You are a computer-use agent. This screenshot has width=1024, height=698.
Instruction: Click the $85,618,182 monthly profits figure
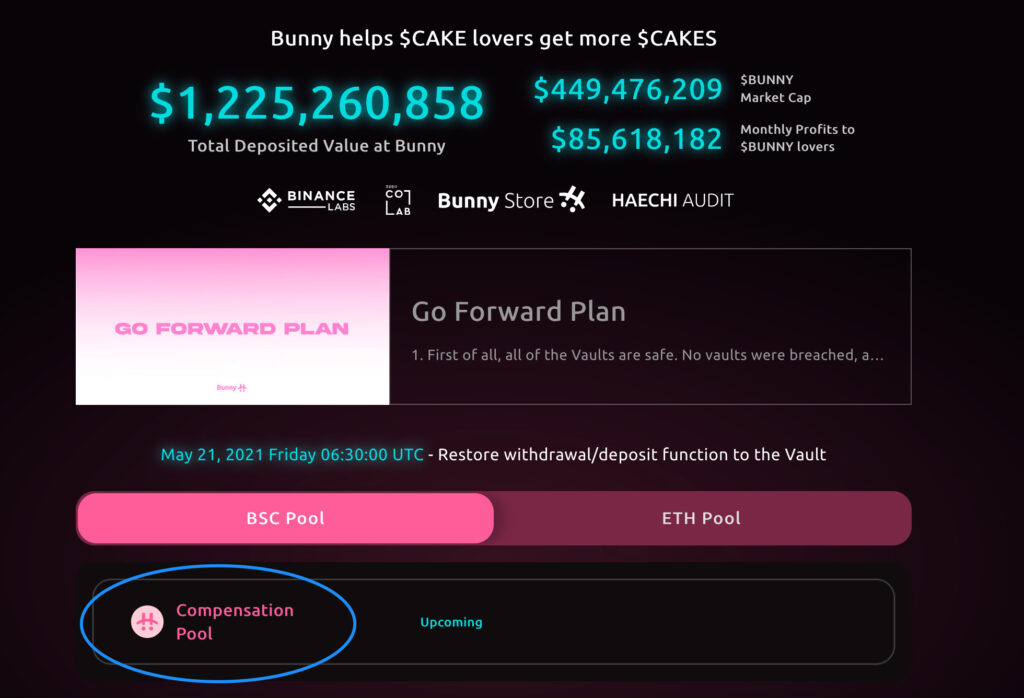636,138
